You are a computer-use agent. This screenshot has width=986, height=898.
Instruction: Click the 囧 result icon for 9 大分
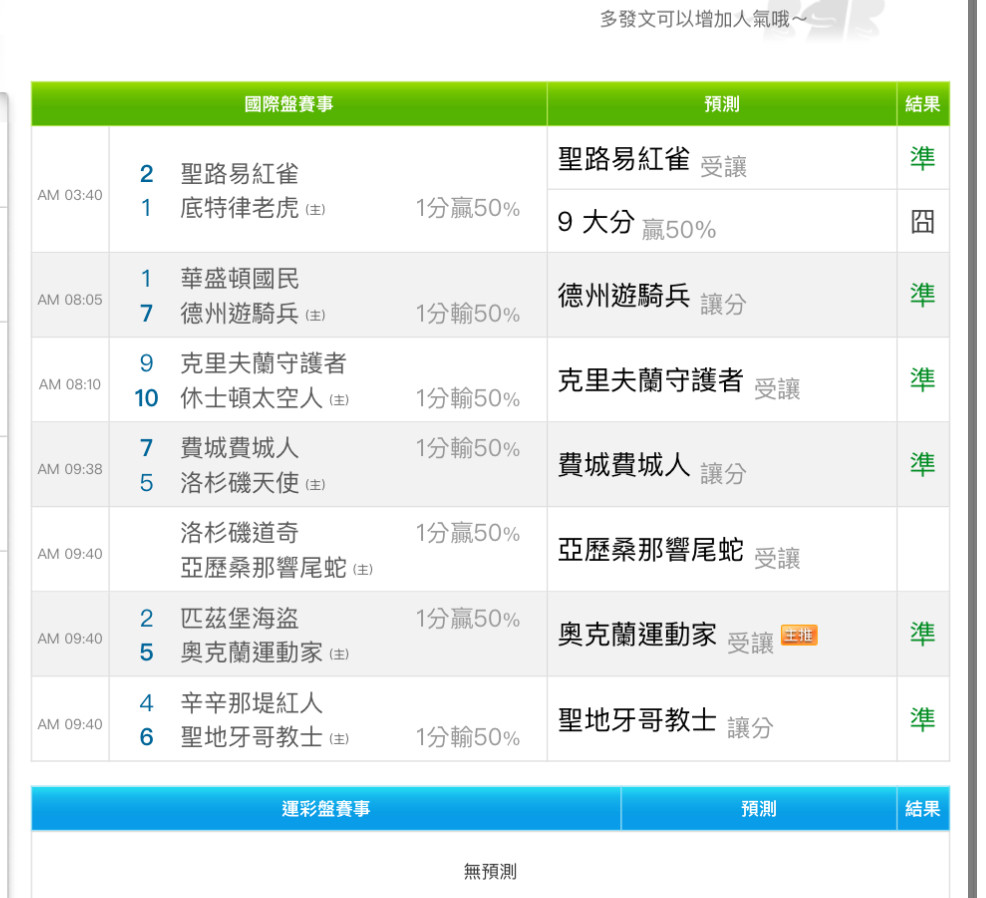(922, 222)
